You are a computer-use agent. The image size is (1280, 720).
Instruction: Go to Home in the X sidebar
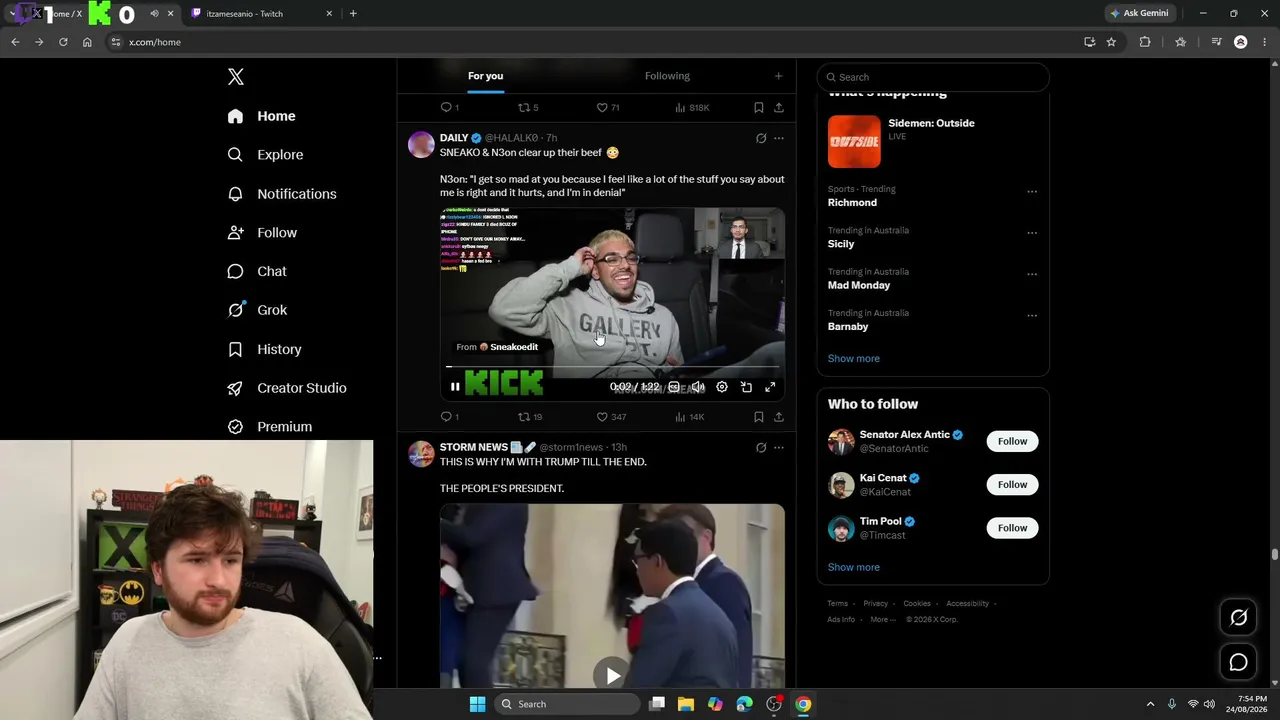(x=261, y=116)
